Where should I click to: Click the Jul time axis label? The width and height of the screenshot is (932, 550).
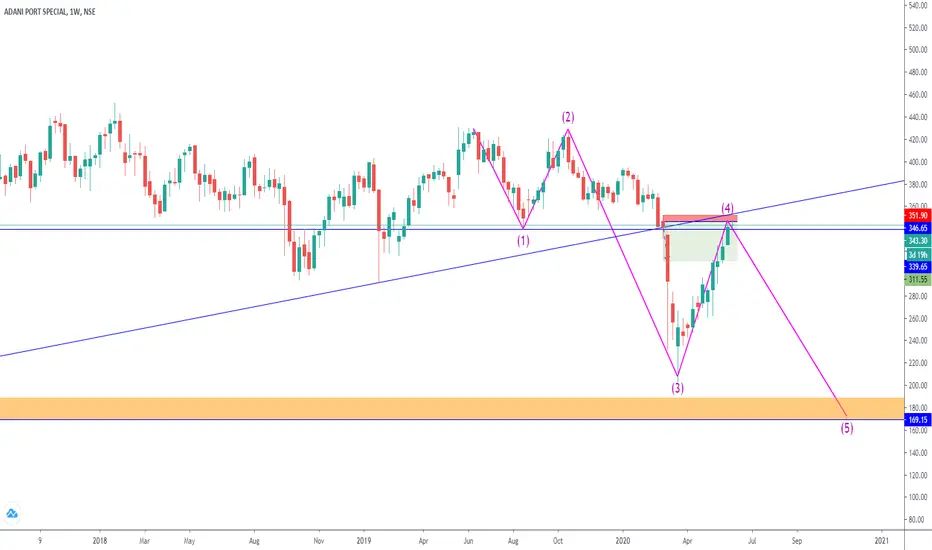(x=752, y=541)
